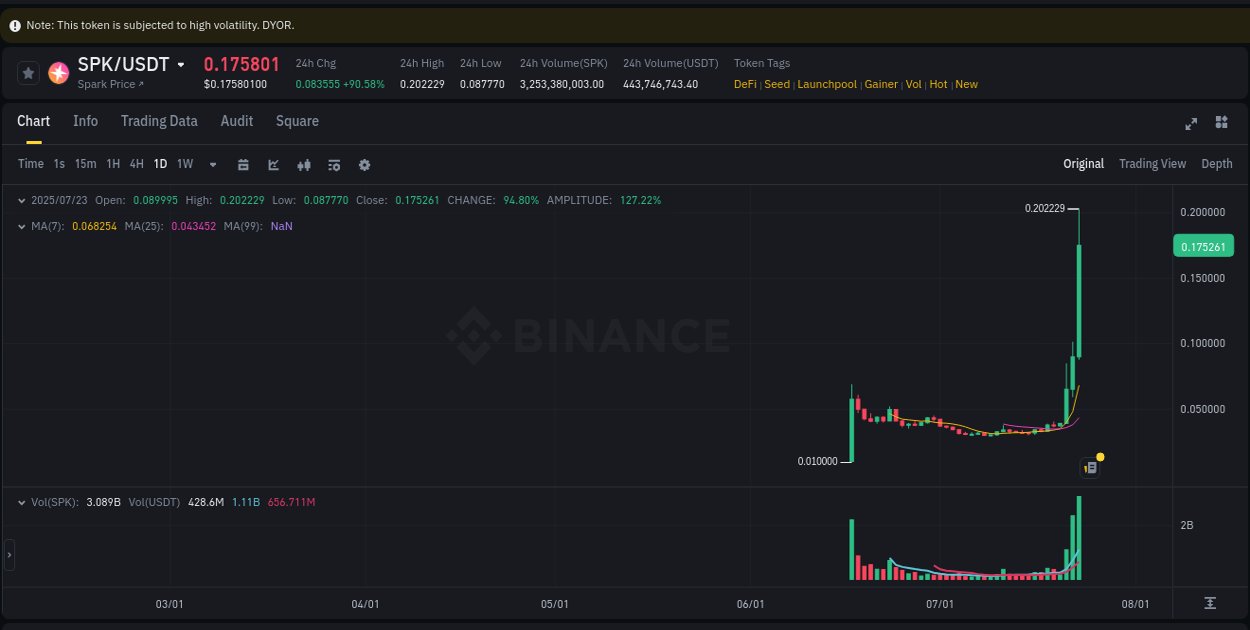1250x630 pixels.
Task: Expand the left side panel arrow
Action: click(9, 553)
